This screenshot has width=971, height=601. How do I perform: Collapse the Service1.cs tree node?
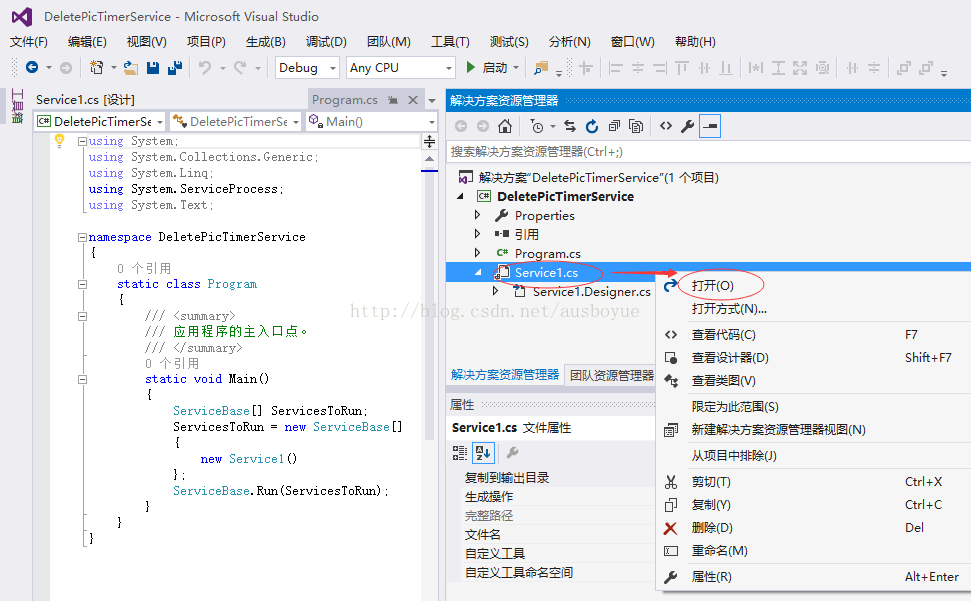478,272
